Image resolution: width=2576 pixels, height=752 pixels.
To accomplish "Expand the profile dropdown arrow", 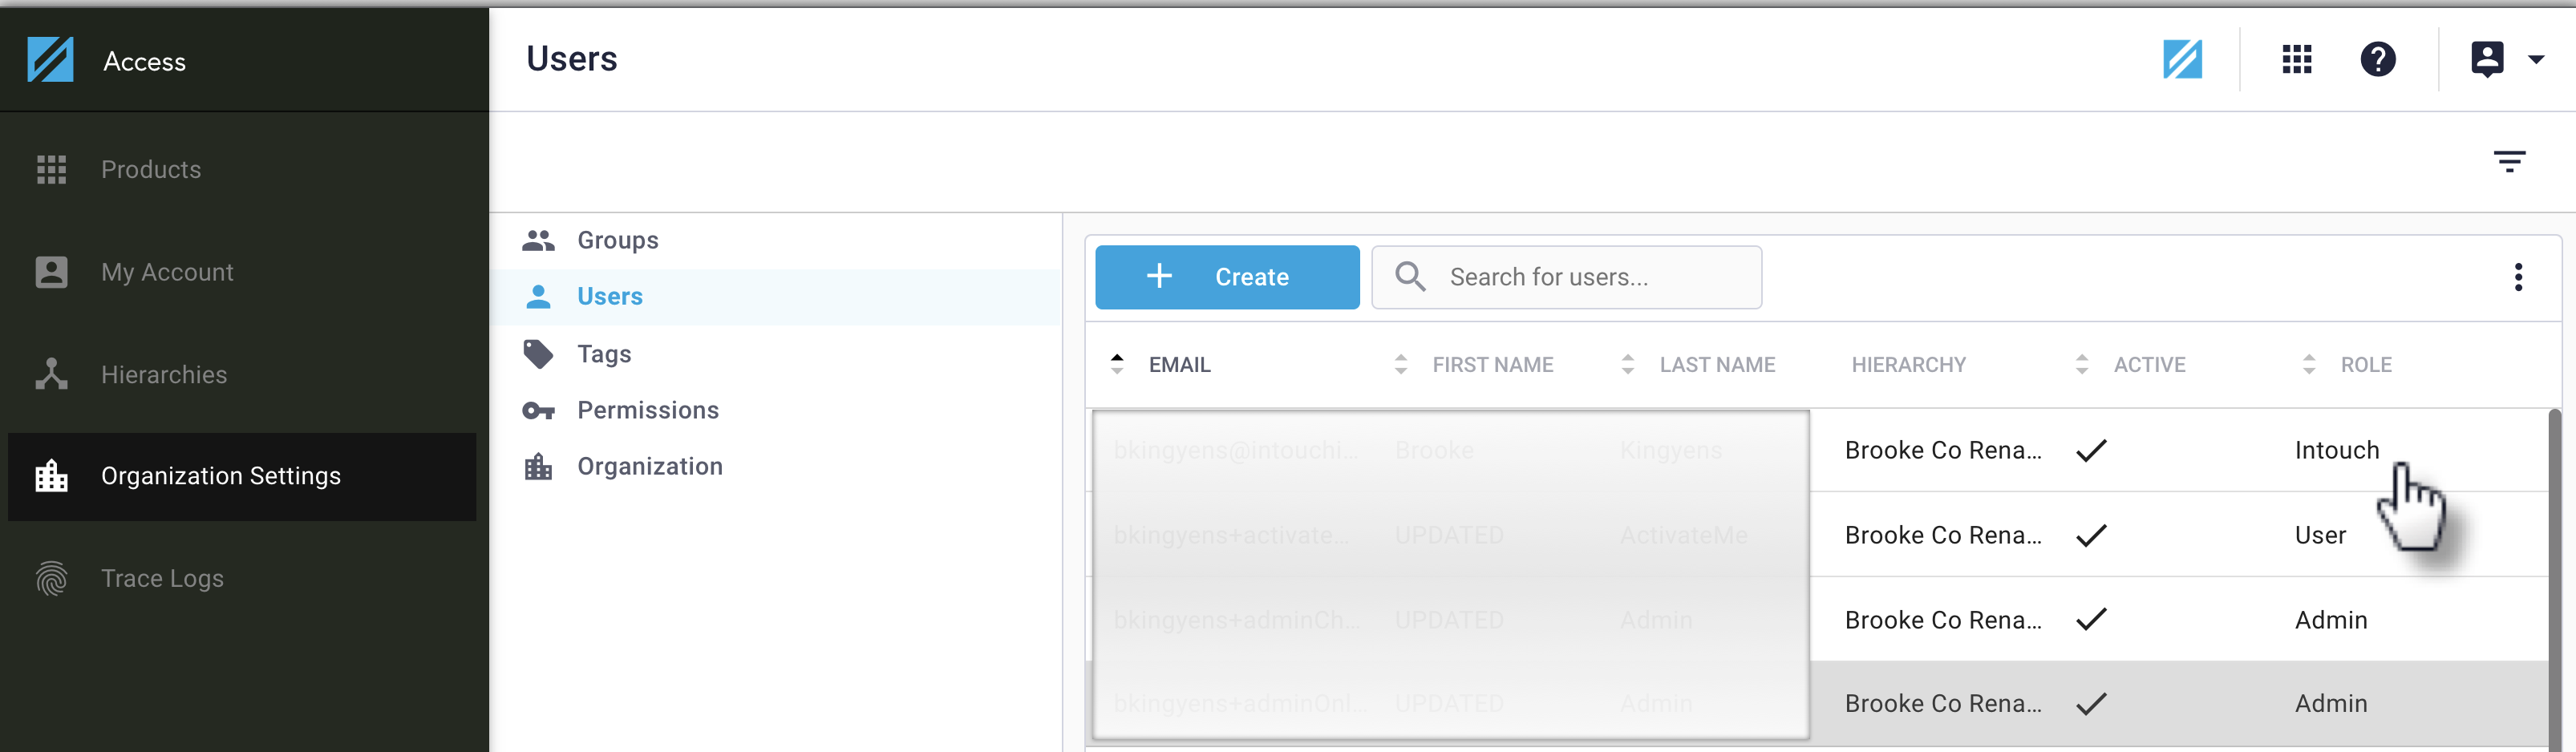I will (2536, 60).
